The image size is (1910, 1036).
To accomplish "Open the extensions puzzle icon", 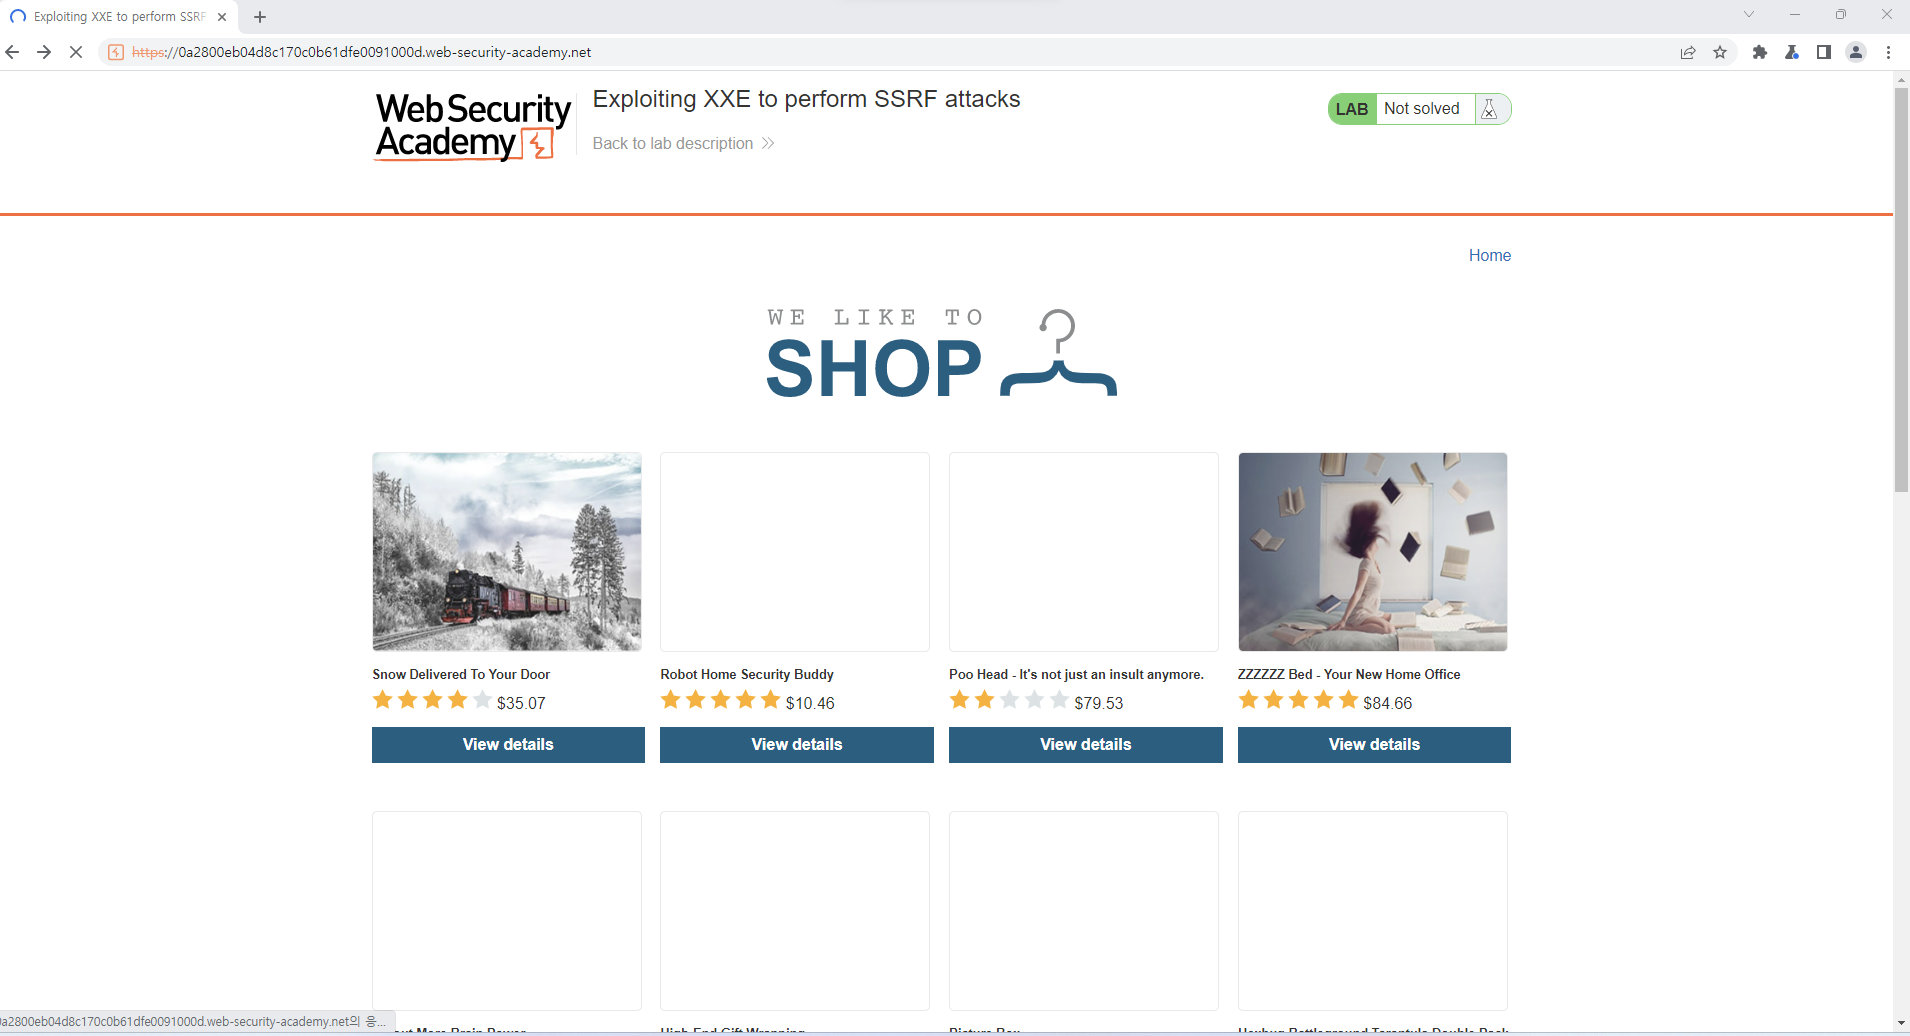I will pyautogui.click(x=1760, y=52).
